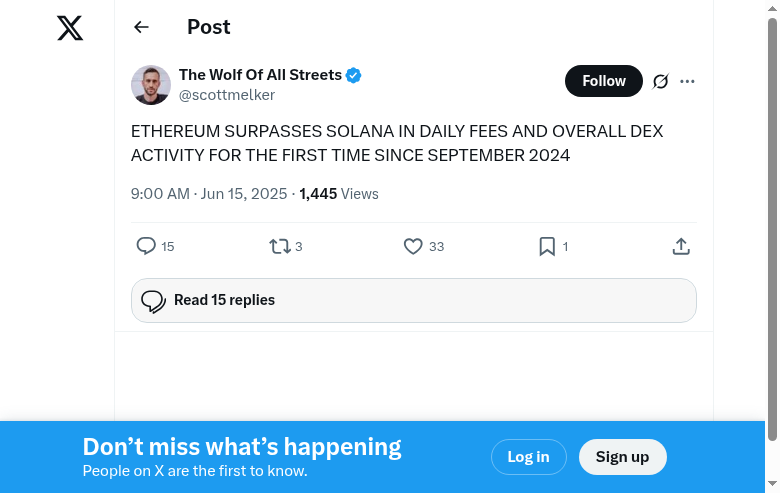Image resolution: width=780 pixels, height=493 pixels.
Task: Open the post timestamp link
Action: pos(209,194)
